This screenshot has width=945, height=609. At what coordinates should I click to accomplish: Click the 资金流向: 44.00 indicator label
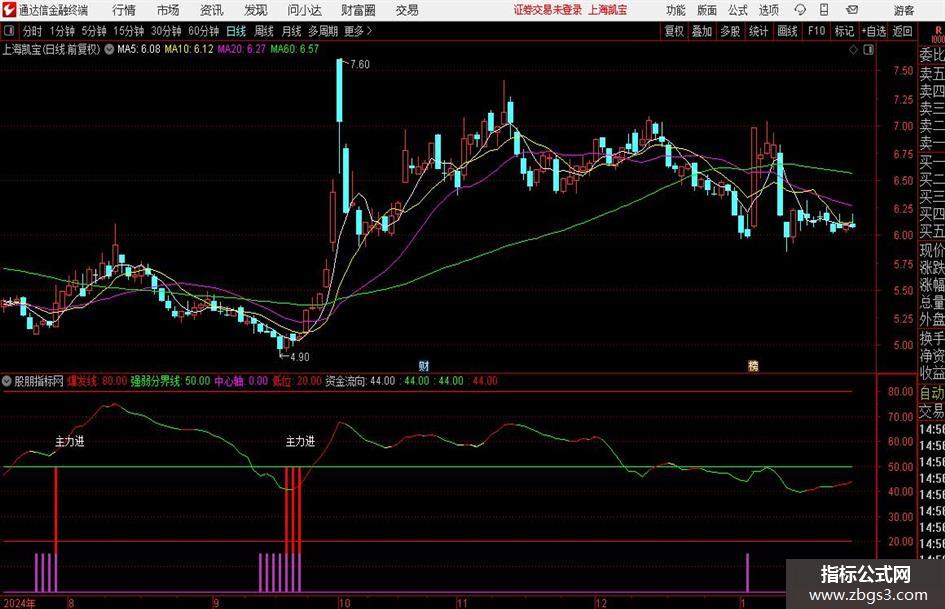point(360,381)
